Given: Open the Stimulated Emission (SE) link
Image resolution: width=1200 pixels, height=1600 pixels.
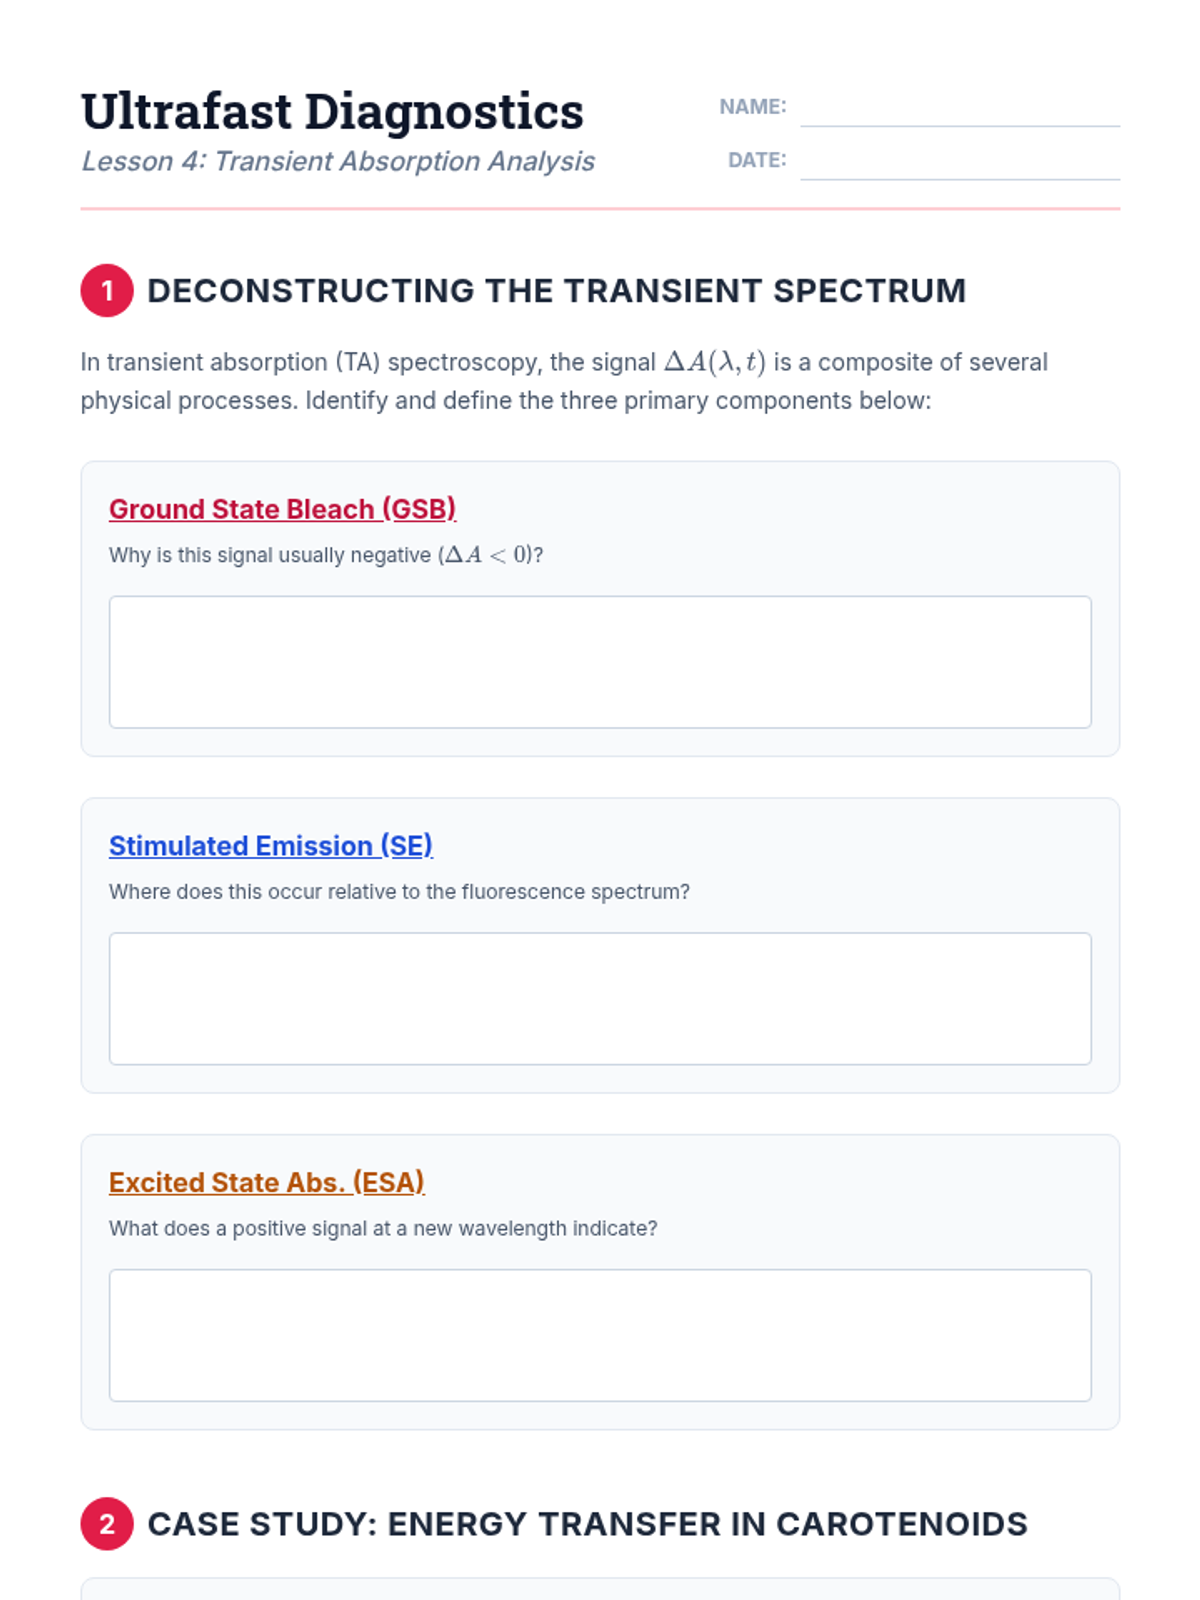Looking at the screenshot, I should click(x=270, y=846).
